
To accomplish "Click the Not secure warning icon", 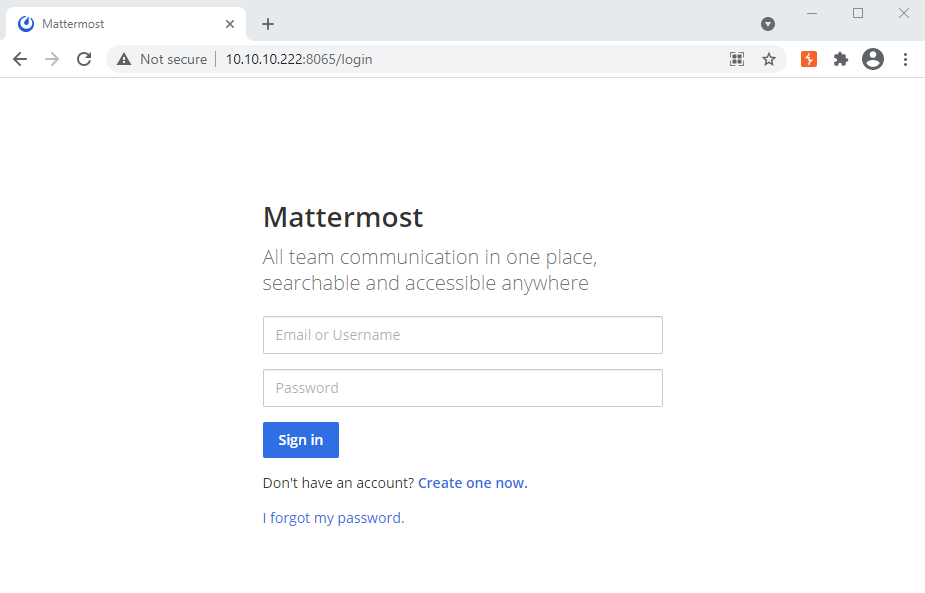I will [x=124, y=60].
